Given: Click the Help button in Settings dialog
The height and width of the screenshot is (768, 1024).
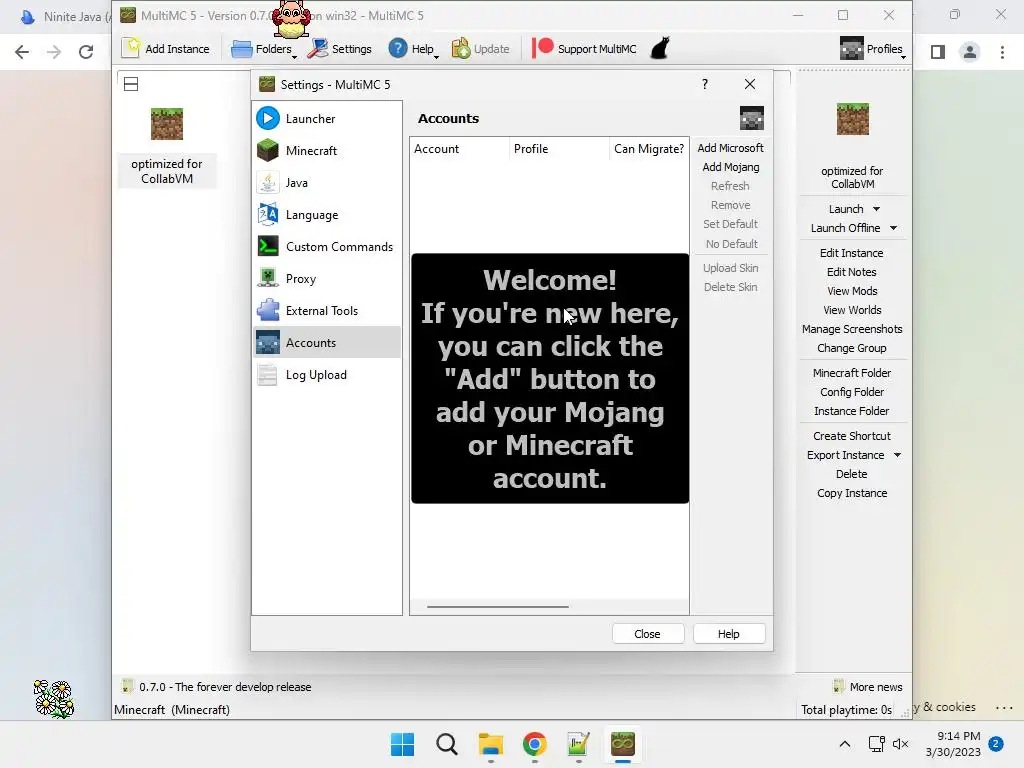Looking at the screenshot, I should pyautogui.click(x=728, y=634).
